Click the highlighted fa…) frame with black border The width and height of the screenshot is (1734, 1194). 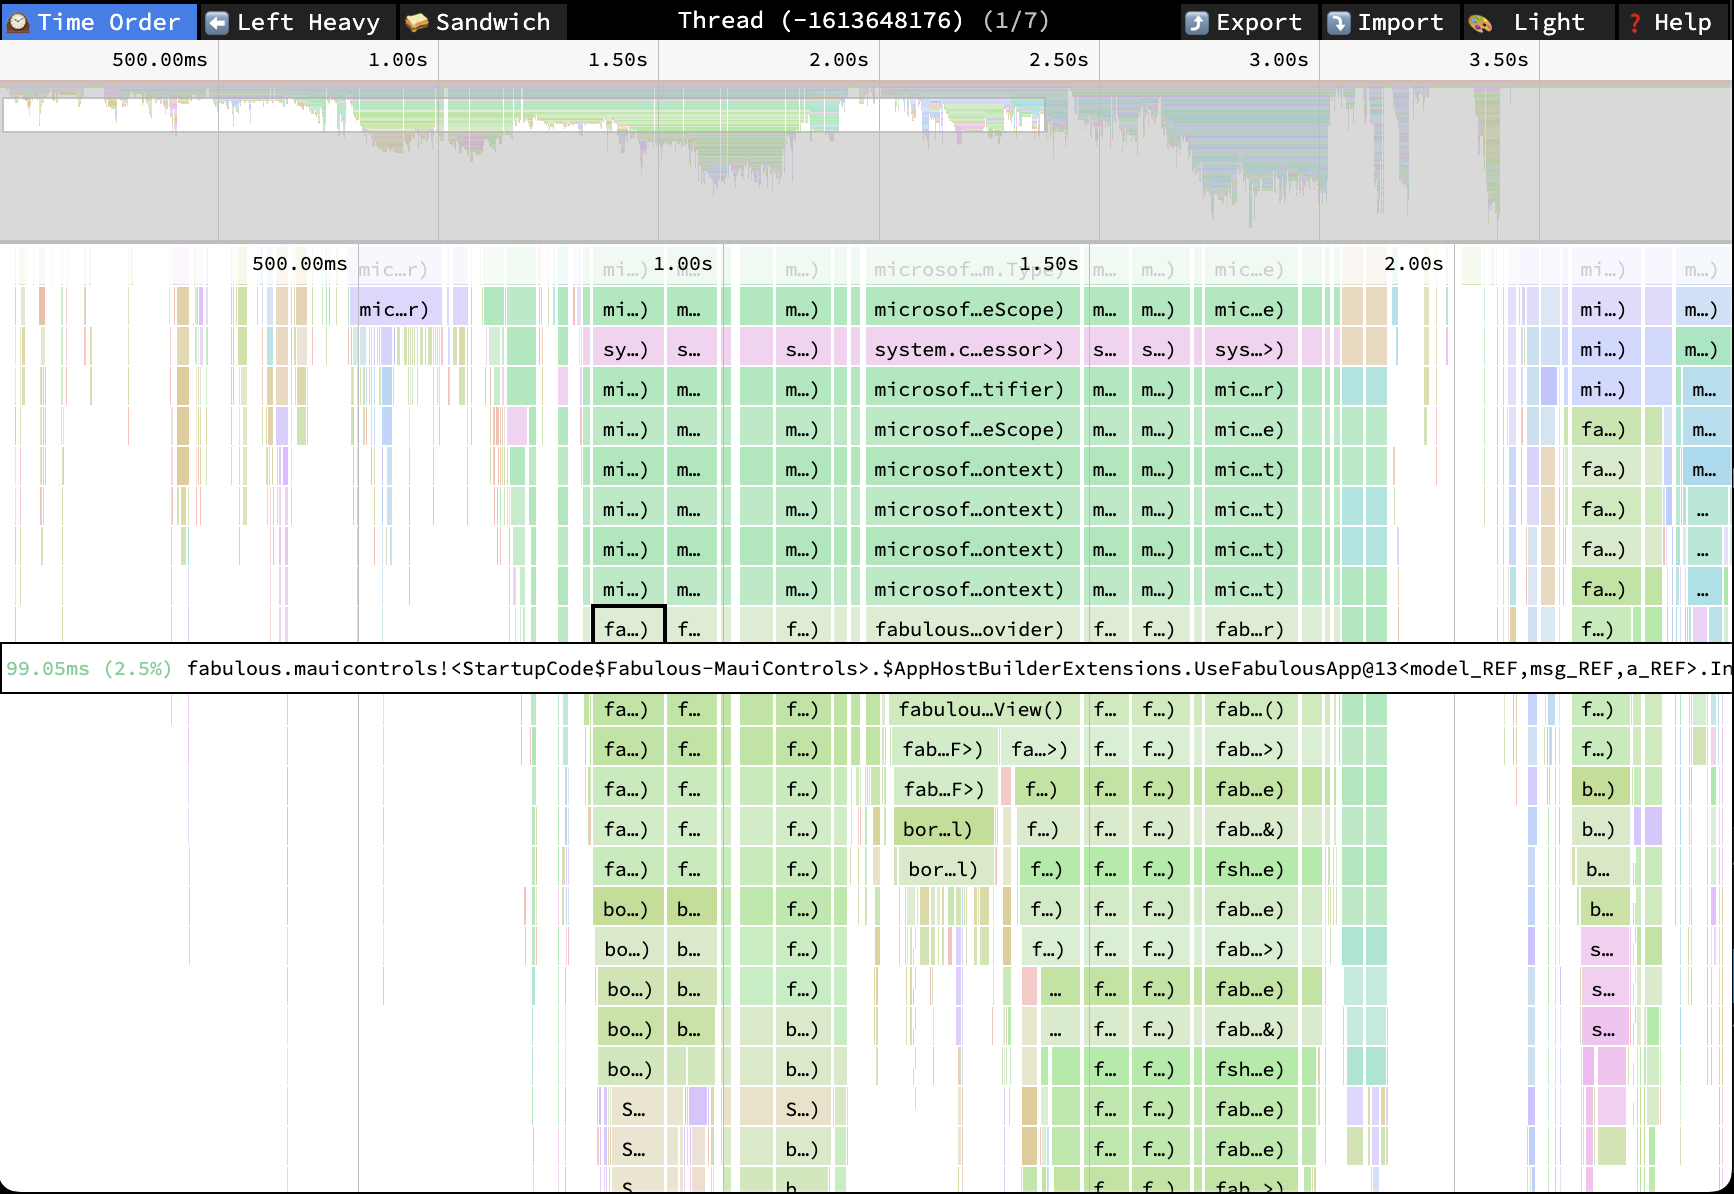627,629
